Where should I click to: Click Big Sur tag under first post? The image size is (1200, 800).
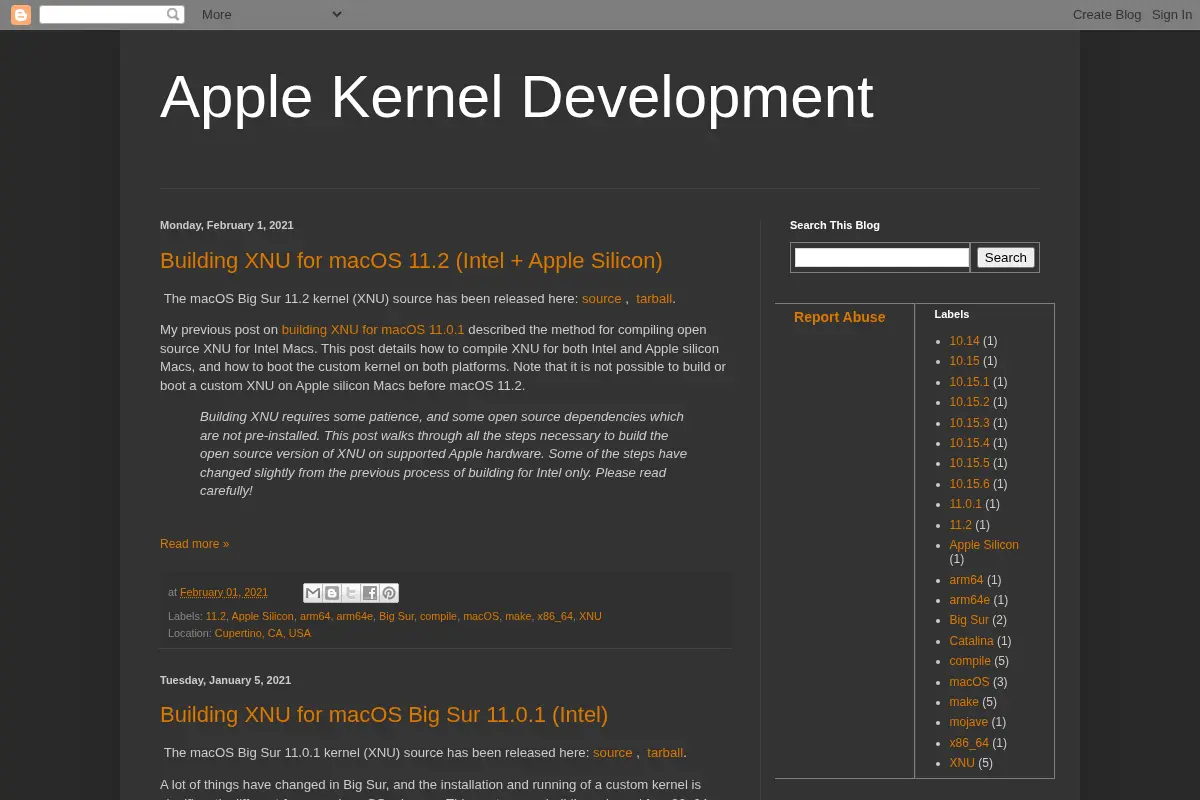[396, 616]
